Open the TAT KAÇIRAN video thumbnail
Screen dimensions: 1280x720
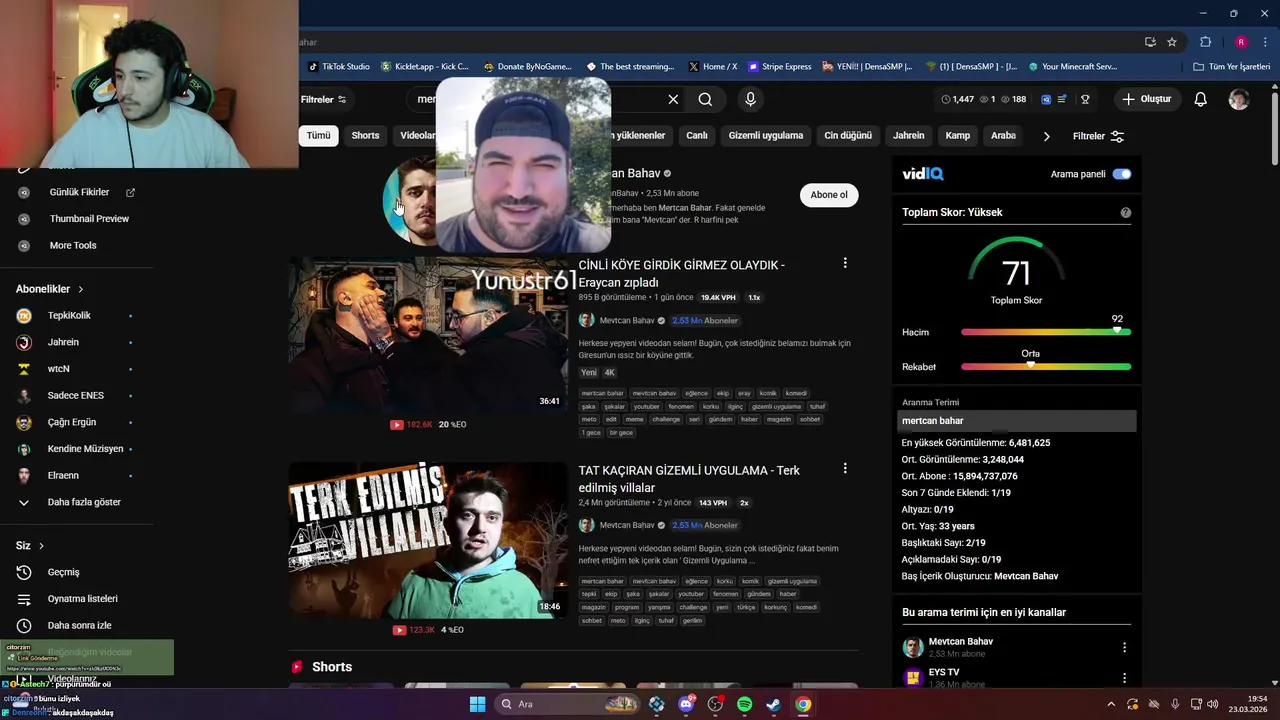[428, 540]
